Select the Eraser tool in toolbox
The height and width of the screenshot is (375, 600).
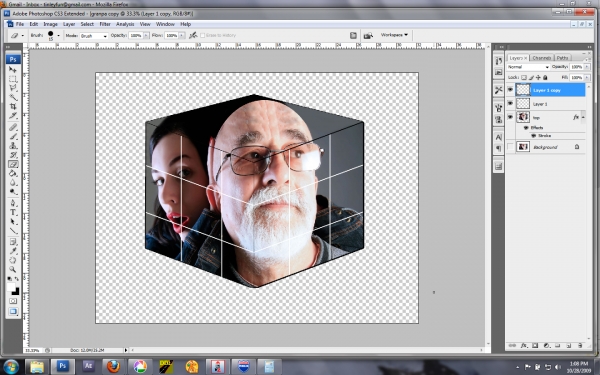pos(13,164)
